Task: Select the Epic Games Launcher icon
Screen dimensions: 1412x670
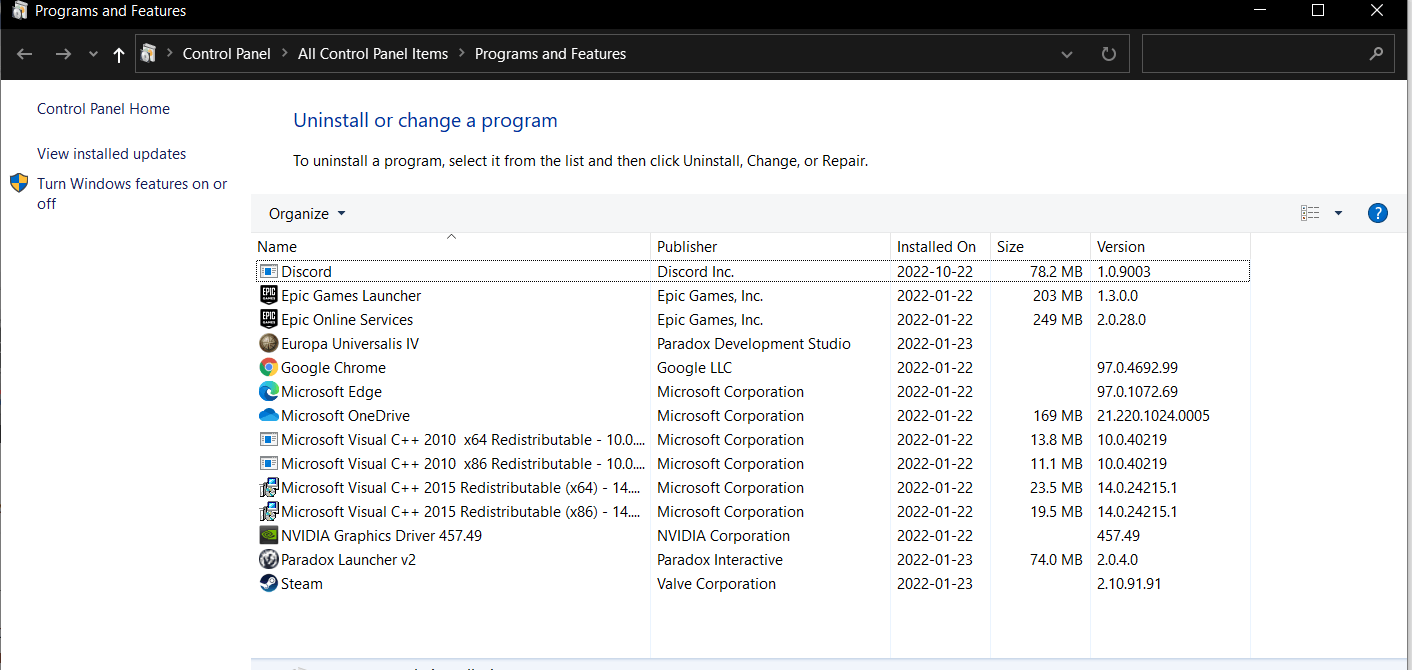Action: pos(268,295)
